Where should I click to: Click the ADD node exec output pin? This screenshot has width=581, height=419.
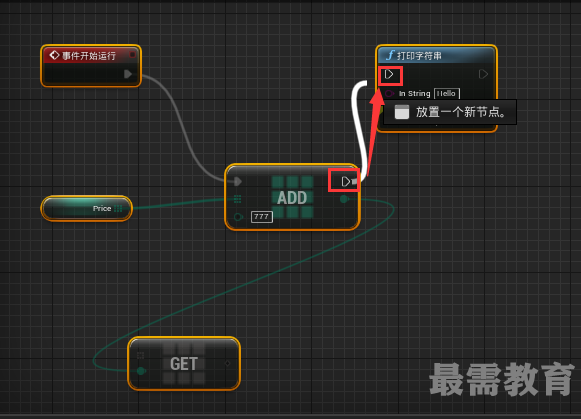(x=346, y=181)
